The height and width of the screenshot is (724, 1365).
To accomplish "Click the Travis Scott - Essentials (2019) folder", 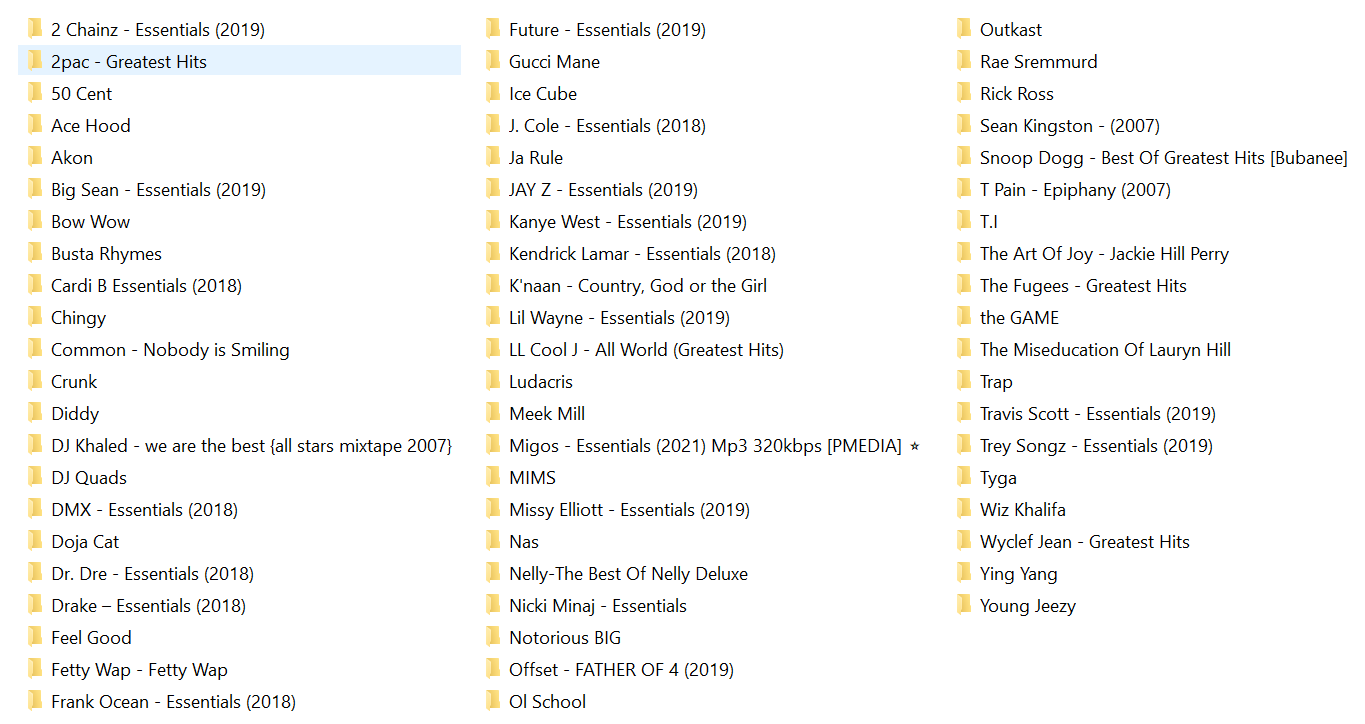I will tap(1097, 413).
